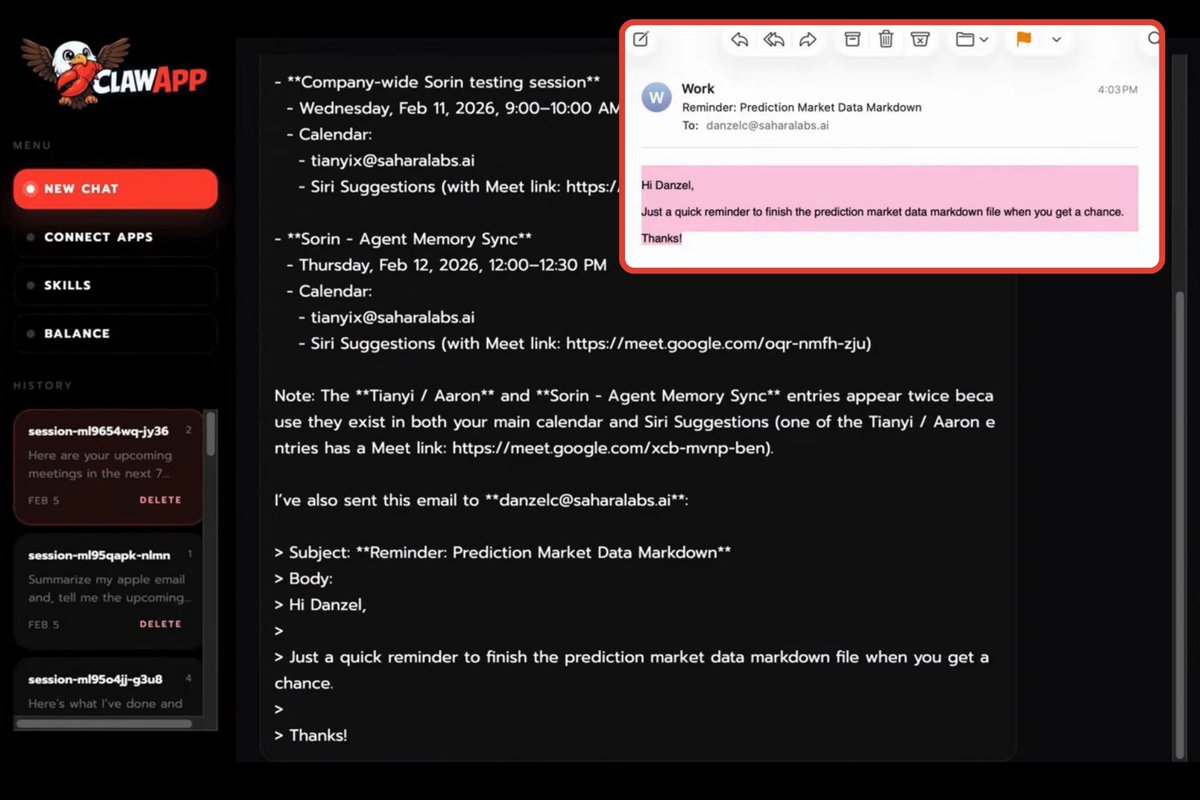Viewport: 1200px width, 800px height.
Task: Click the highlighted reminder sentence in Mail body
Action: click(x=882, y=212)
